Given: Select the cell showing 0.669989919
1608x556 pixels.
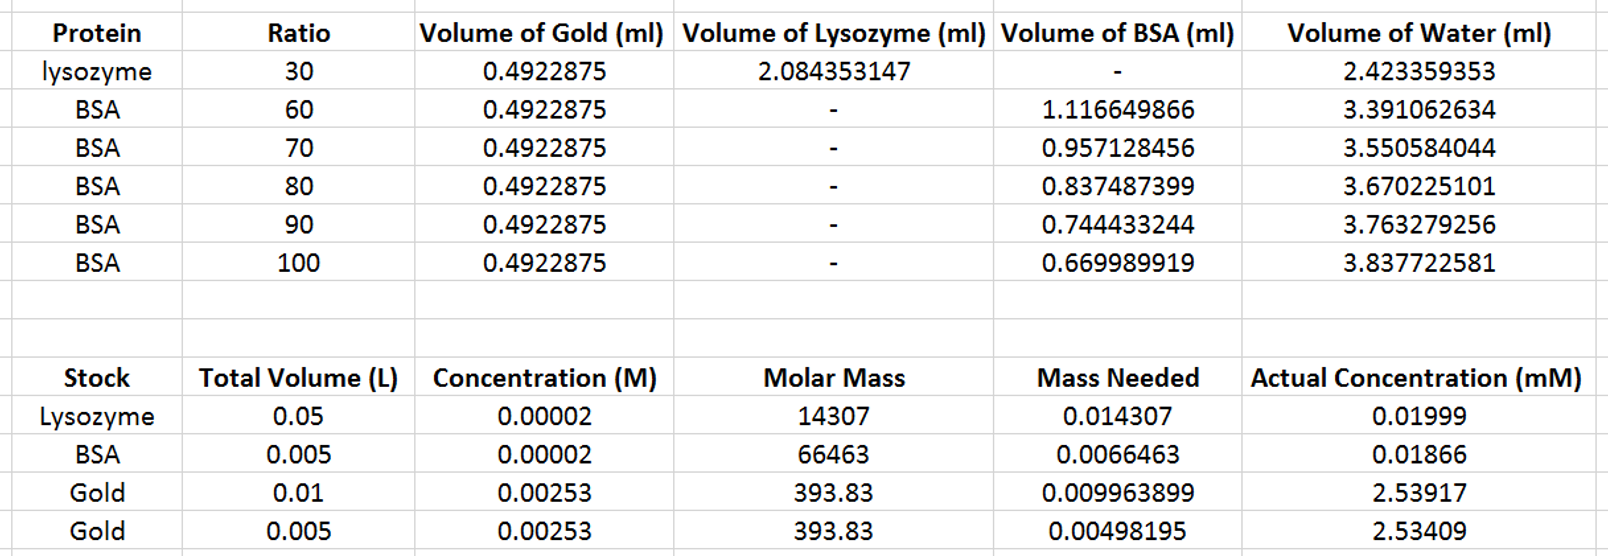Looking at the screenshot, I should click(1117, 263).
